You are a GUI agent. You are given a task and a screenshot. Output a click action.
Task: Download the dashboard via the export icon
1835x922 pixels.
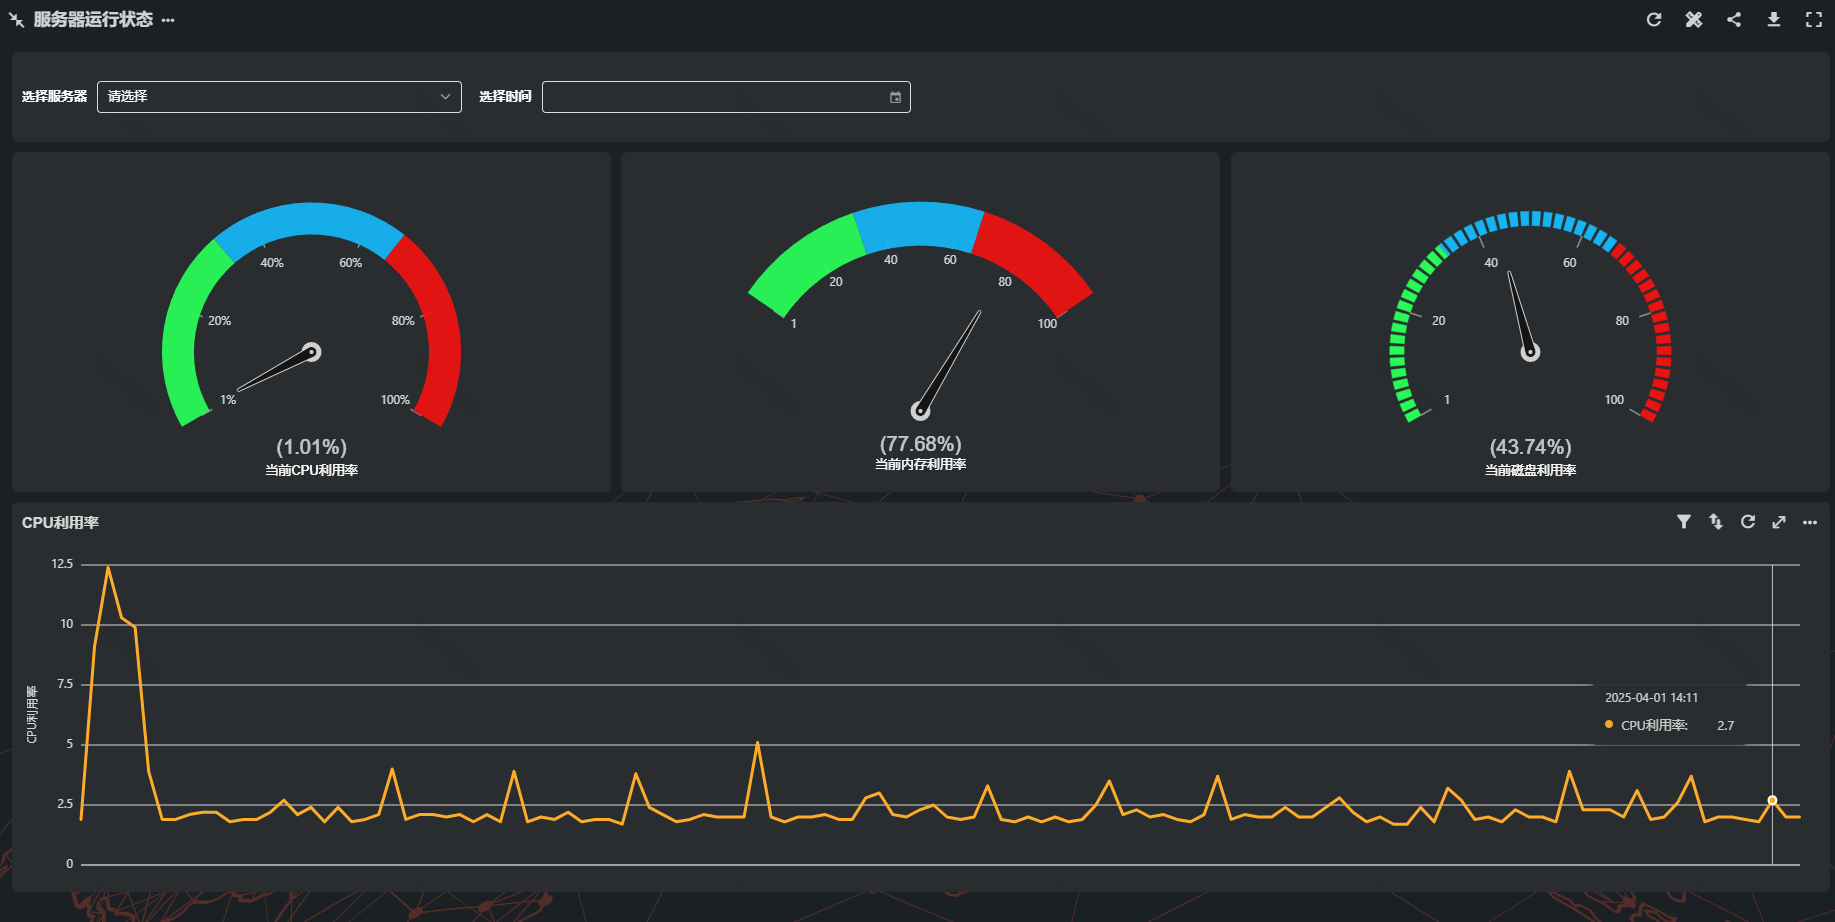coord(1774,20)
